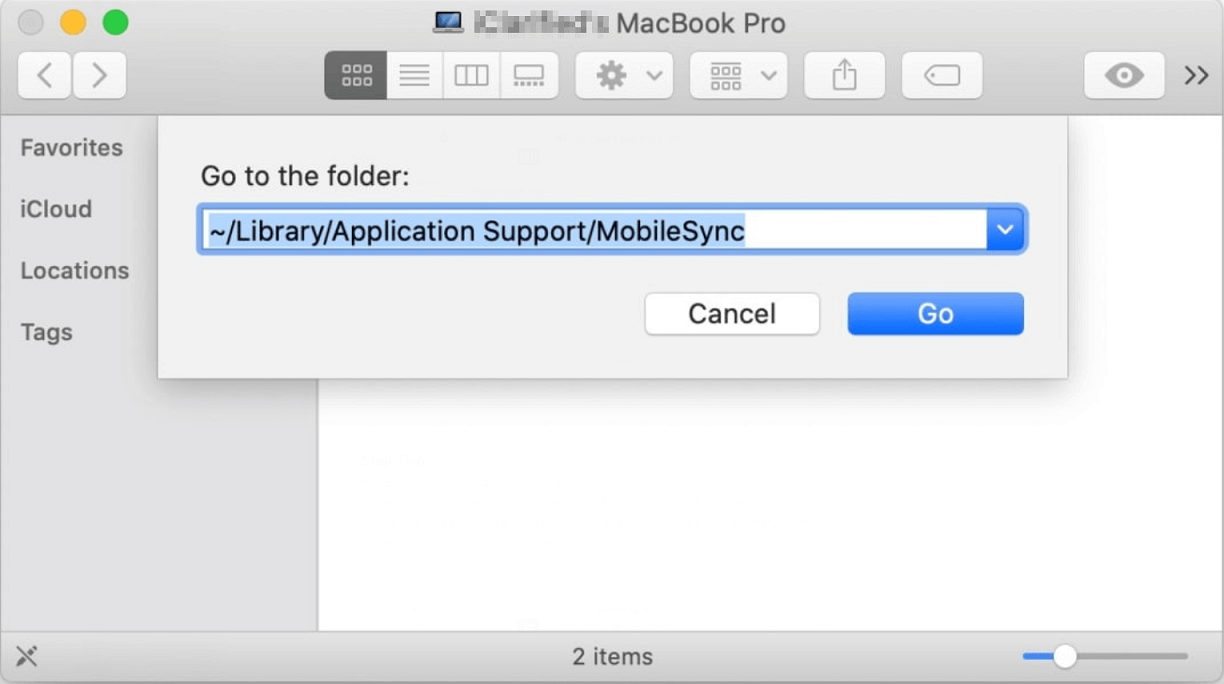The image size is (1224, 684).
Task: Click the customize icon in status bar
Action: [x=27, y=656]
